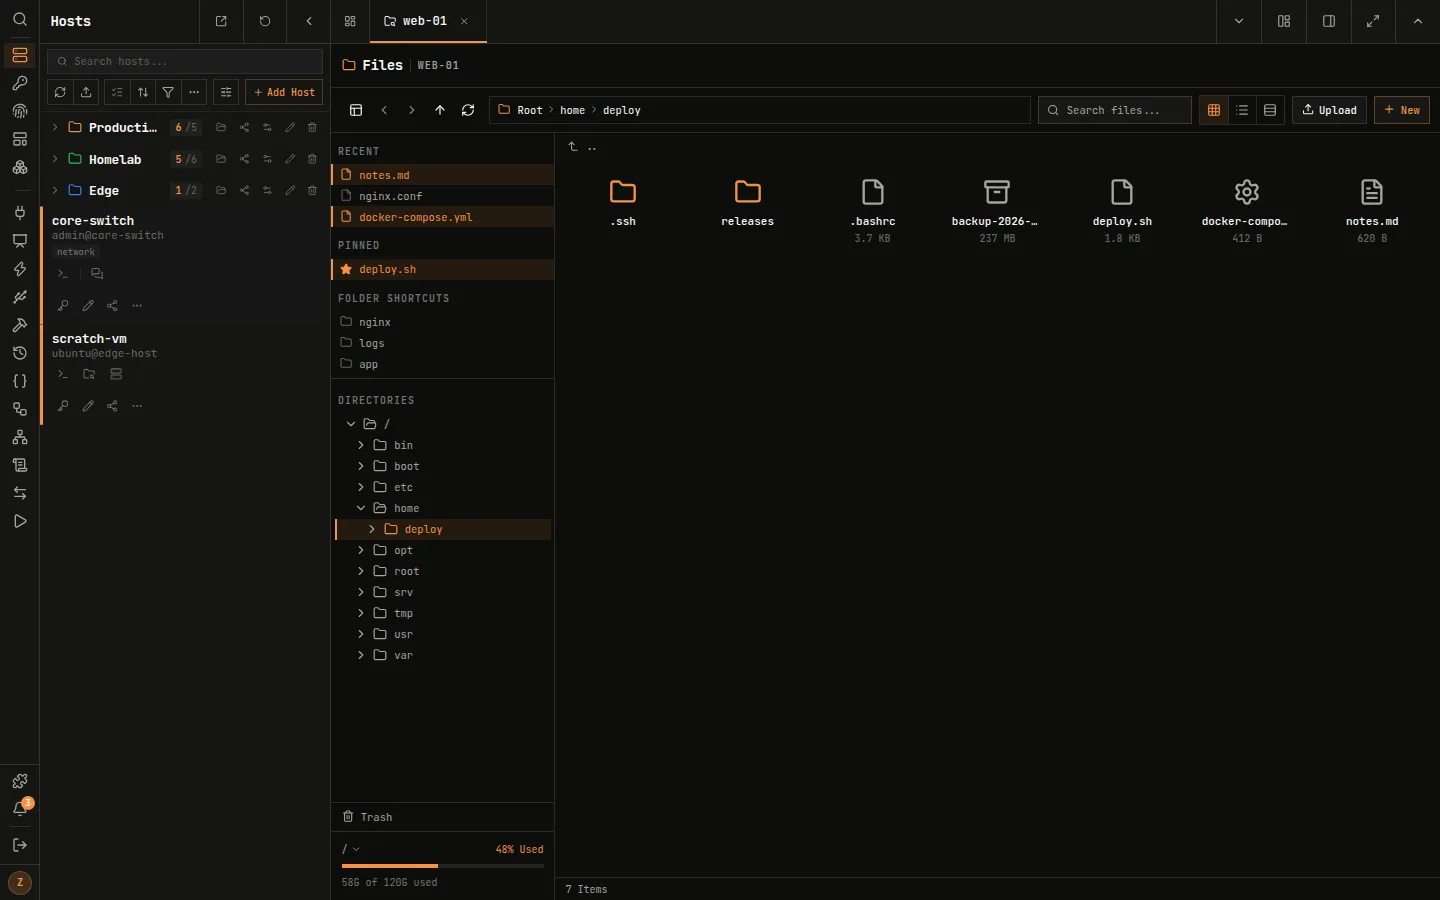
Task: Reload the current deploy folder listing
Action: tap(468, 110)
